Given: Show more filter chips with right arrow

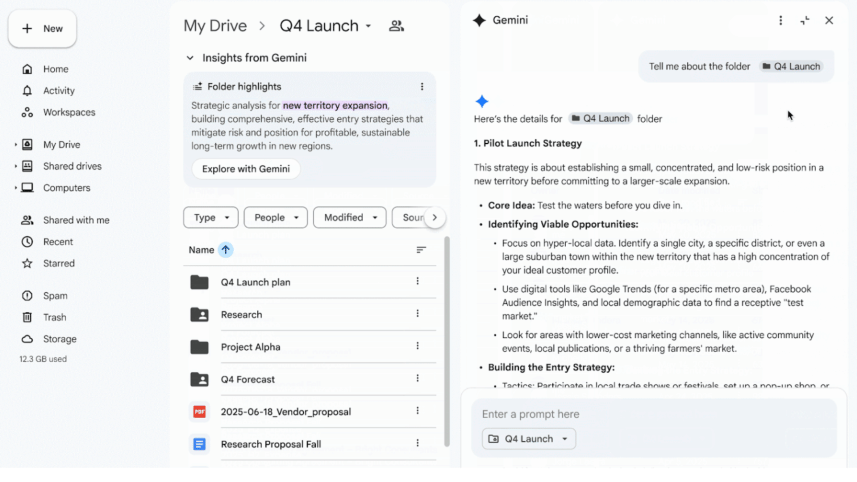Looking at the screenshot, I should tap(435, 218).
